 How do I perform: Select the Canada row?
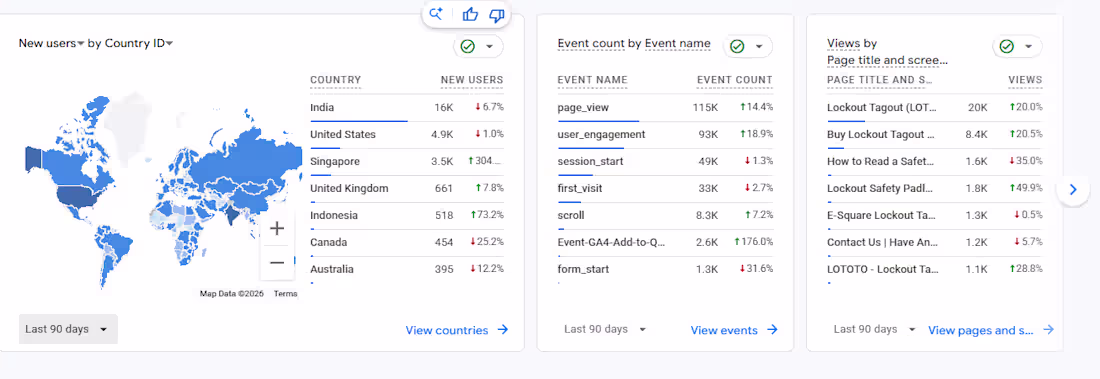(x=407, y=243)
